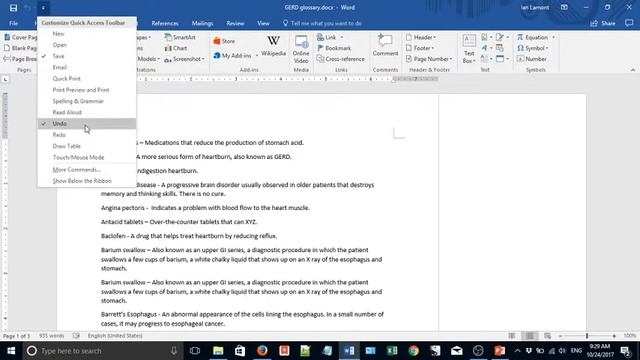This screenshot has width=640, height=360.
Task: Add a Bookmark
Action: tap(334, 48)
